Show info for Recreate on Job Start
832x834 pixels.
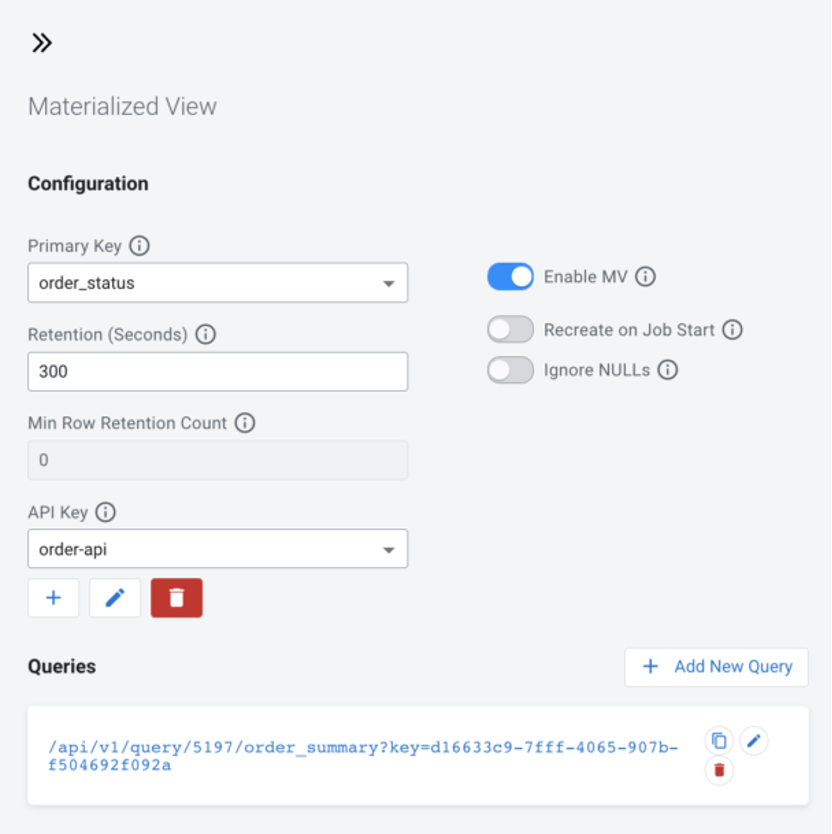point(732,330)
